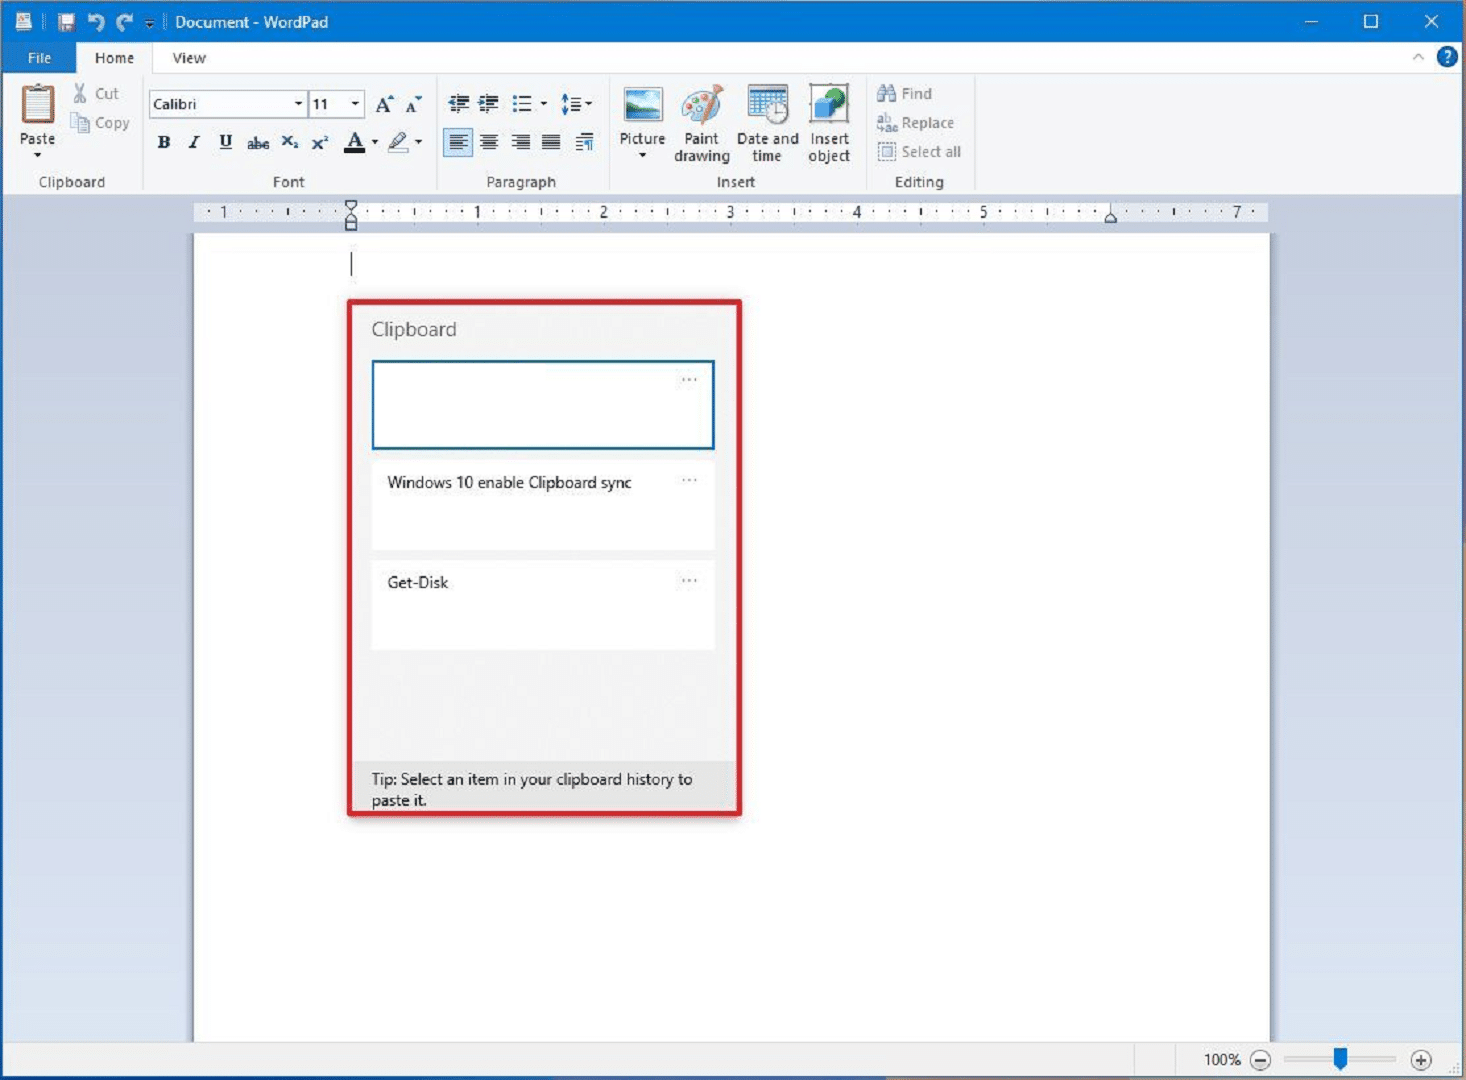Open more options for Get-Disk item

689,580
